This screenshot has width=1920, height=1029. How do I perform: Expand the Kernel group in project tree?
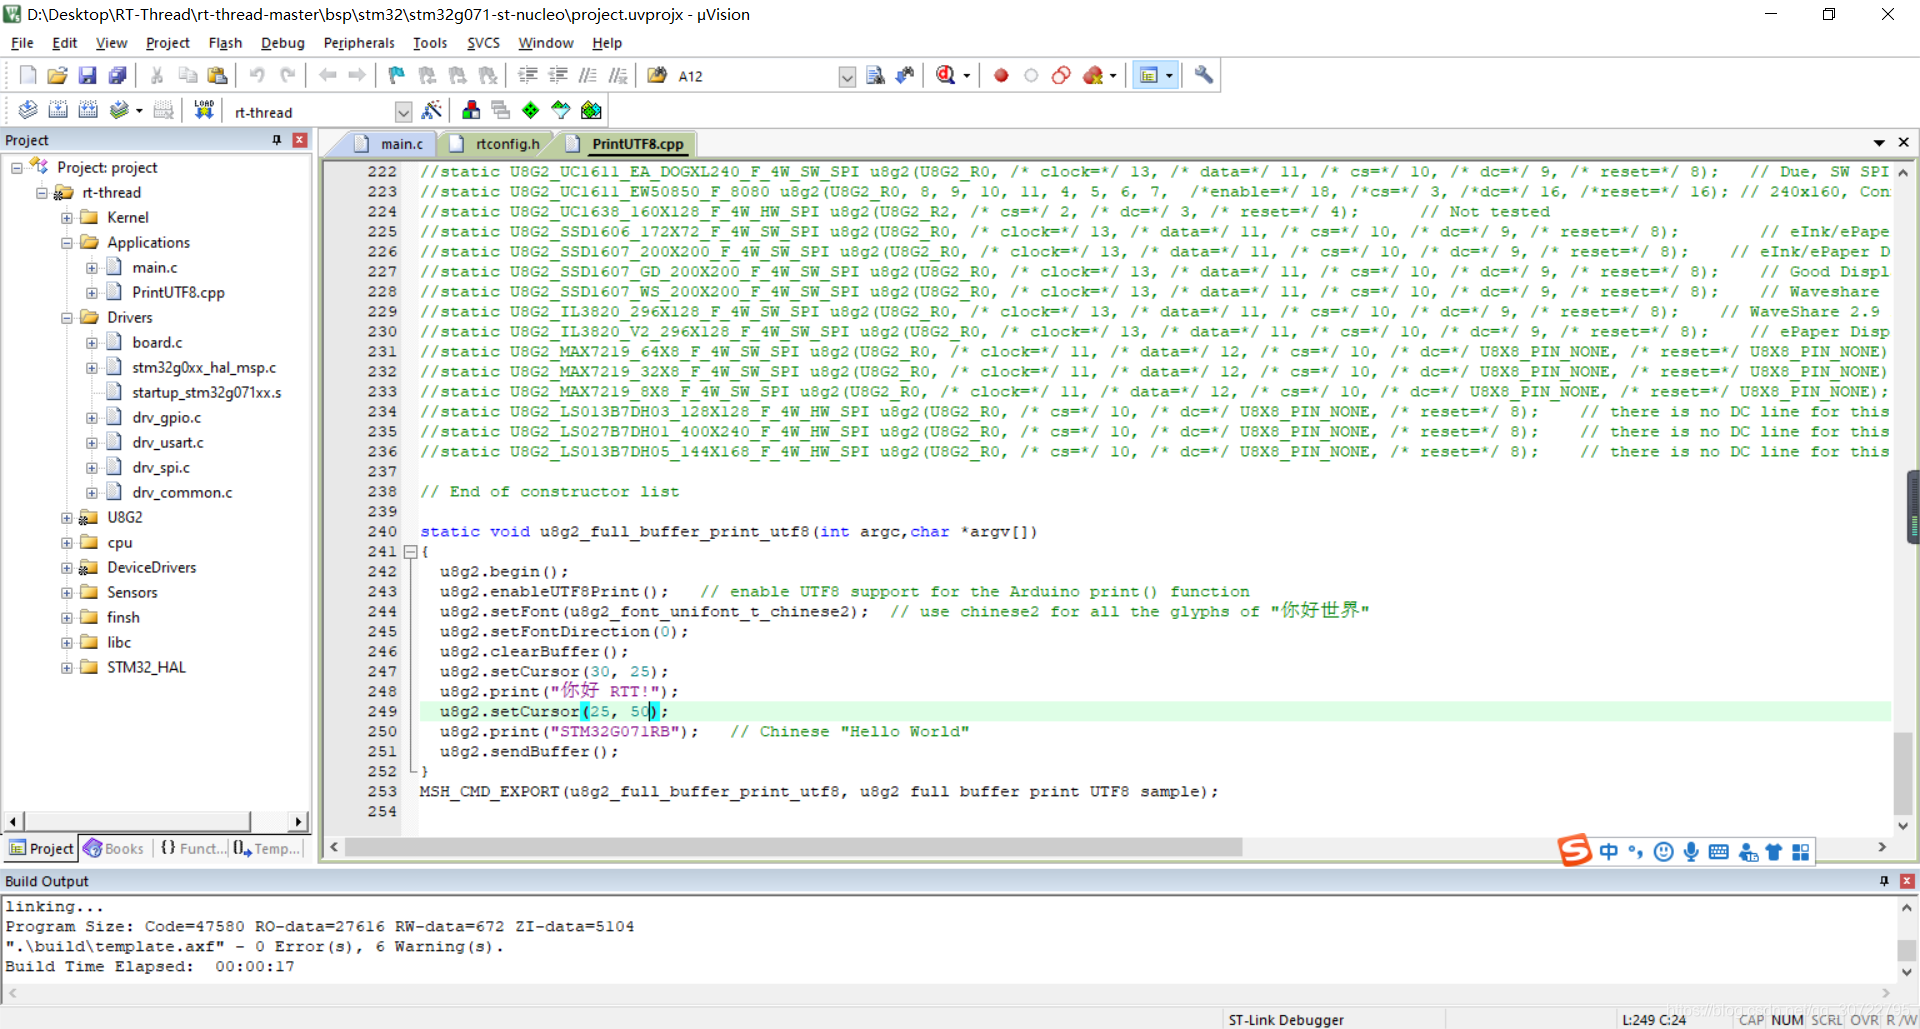coord(67,218)
